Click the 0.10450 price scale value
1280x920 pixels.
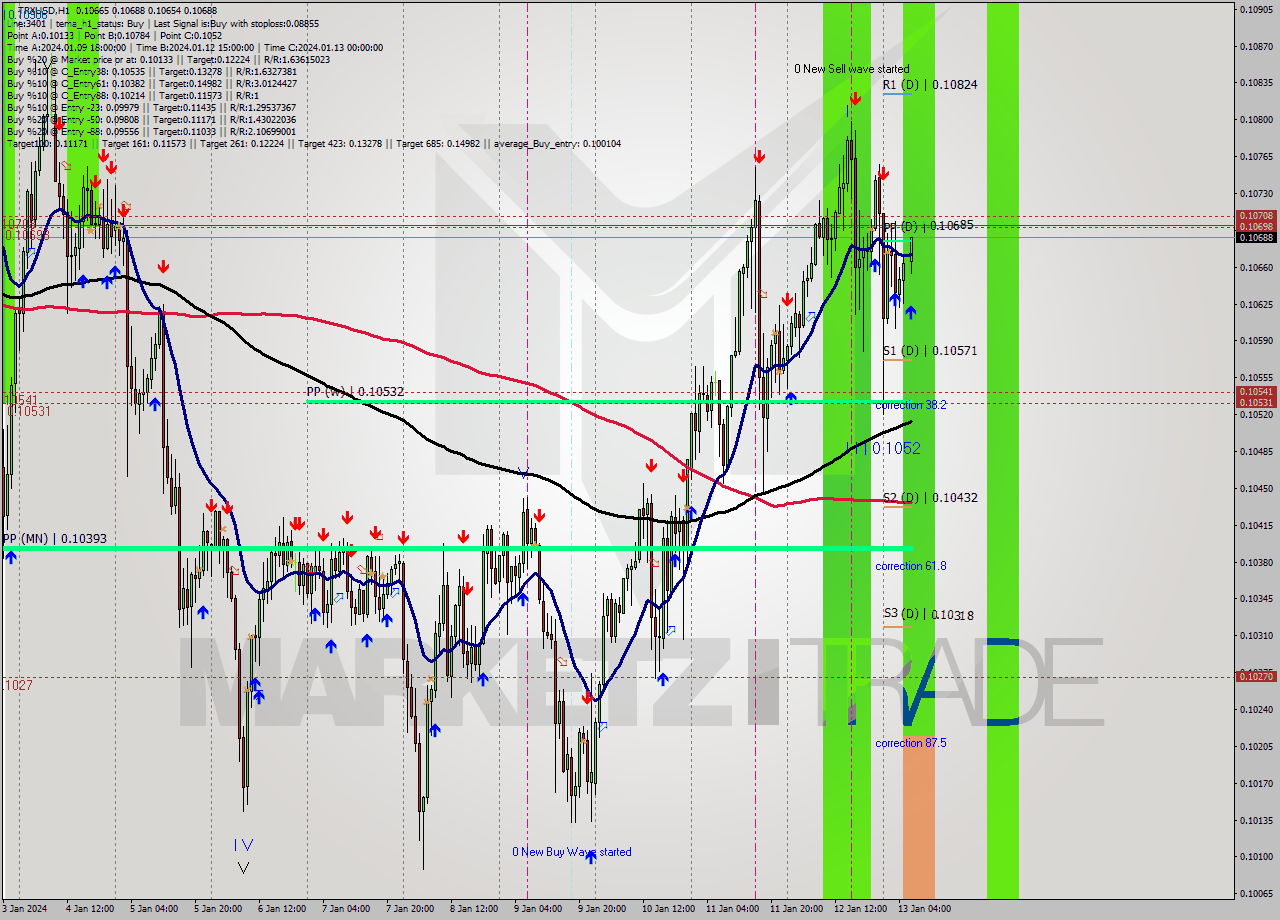pyautogui.click(x=1256, y=488)
